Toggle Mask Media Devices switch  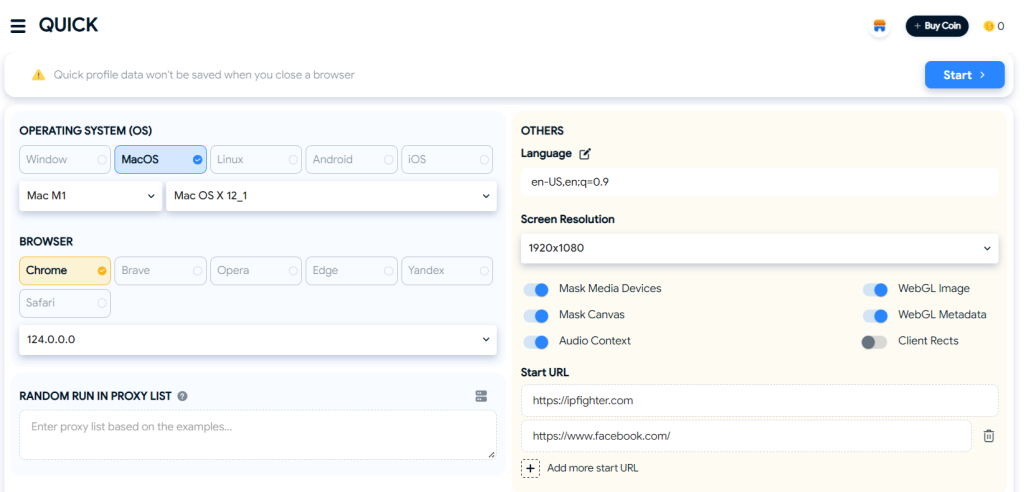click(x=537, y=289)
